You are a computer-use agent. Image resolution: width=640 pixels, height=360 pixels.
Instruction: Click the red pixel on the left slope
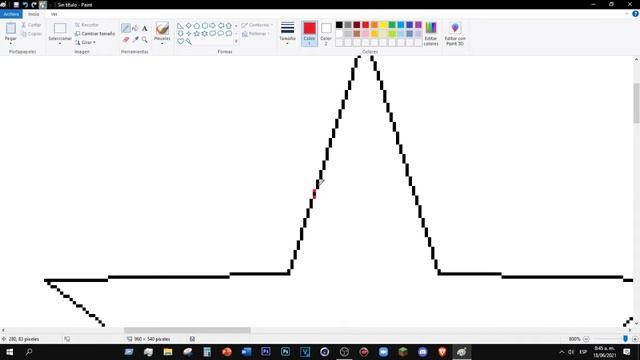coord(314,194)
